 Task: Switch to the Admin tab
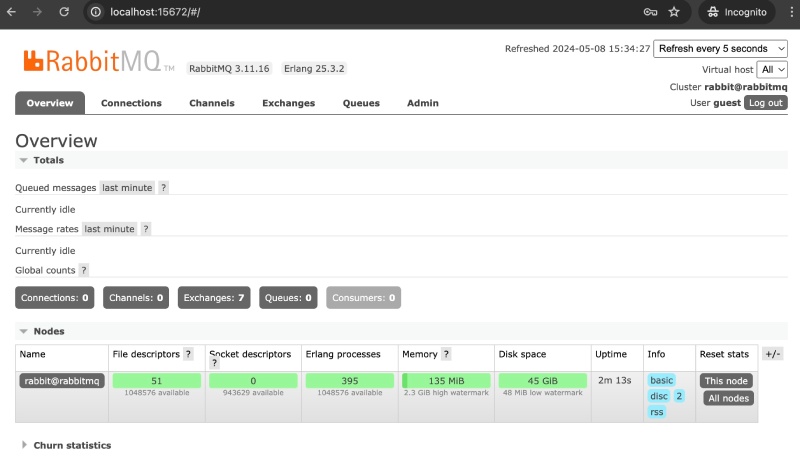pos(422,103)
